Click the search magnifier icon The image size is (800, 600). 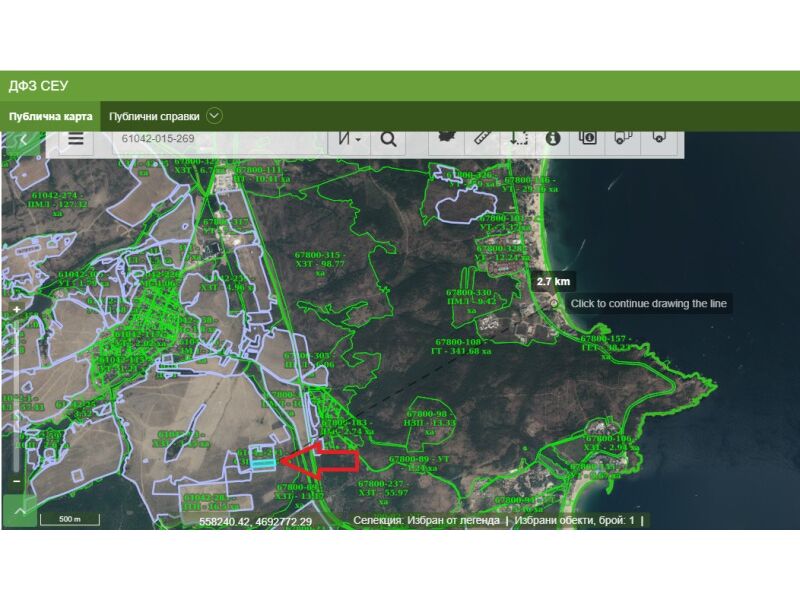click(388, 139)
